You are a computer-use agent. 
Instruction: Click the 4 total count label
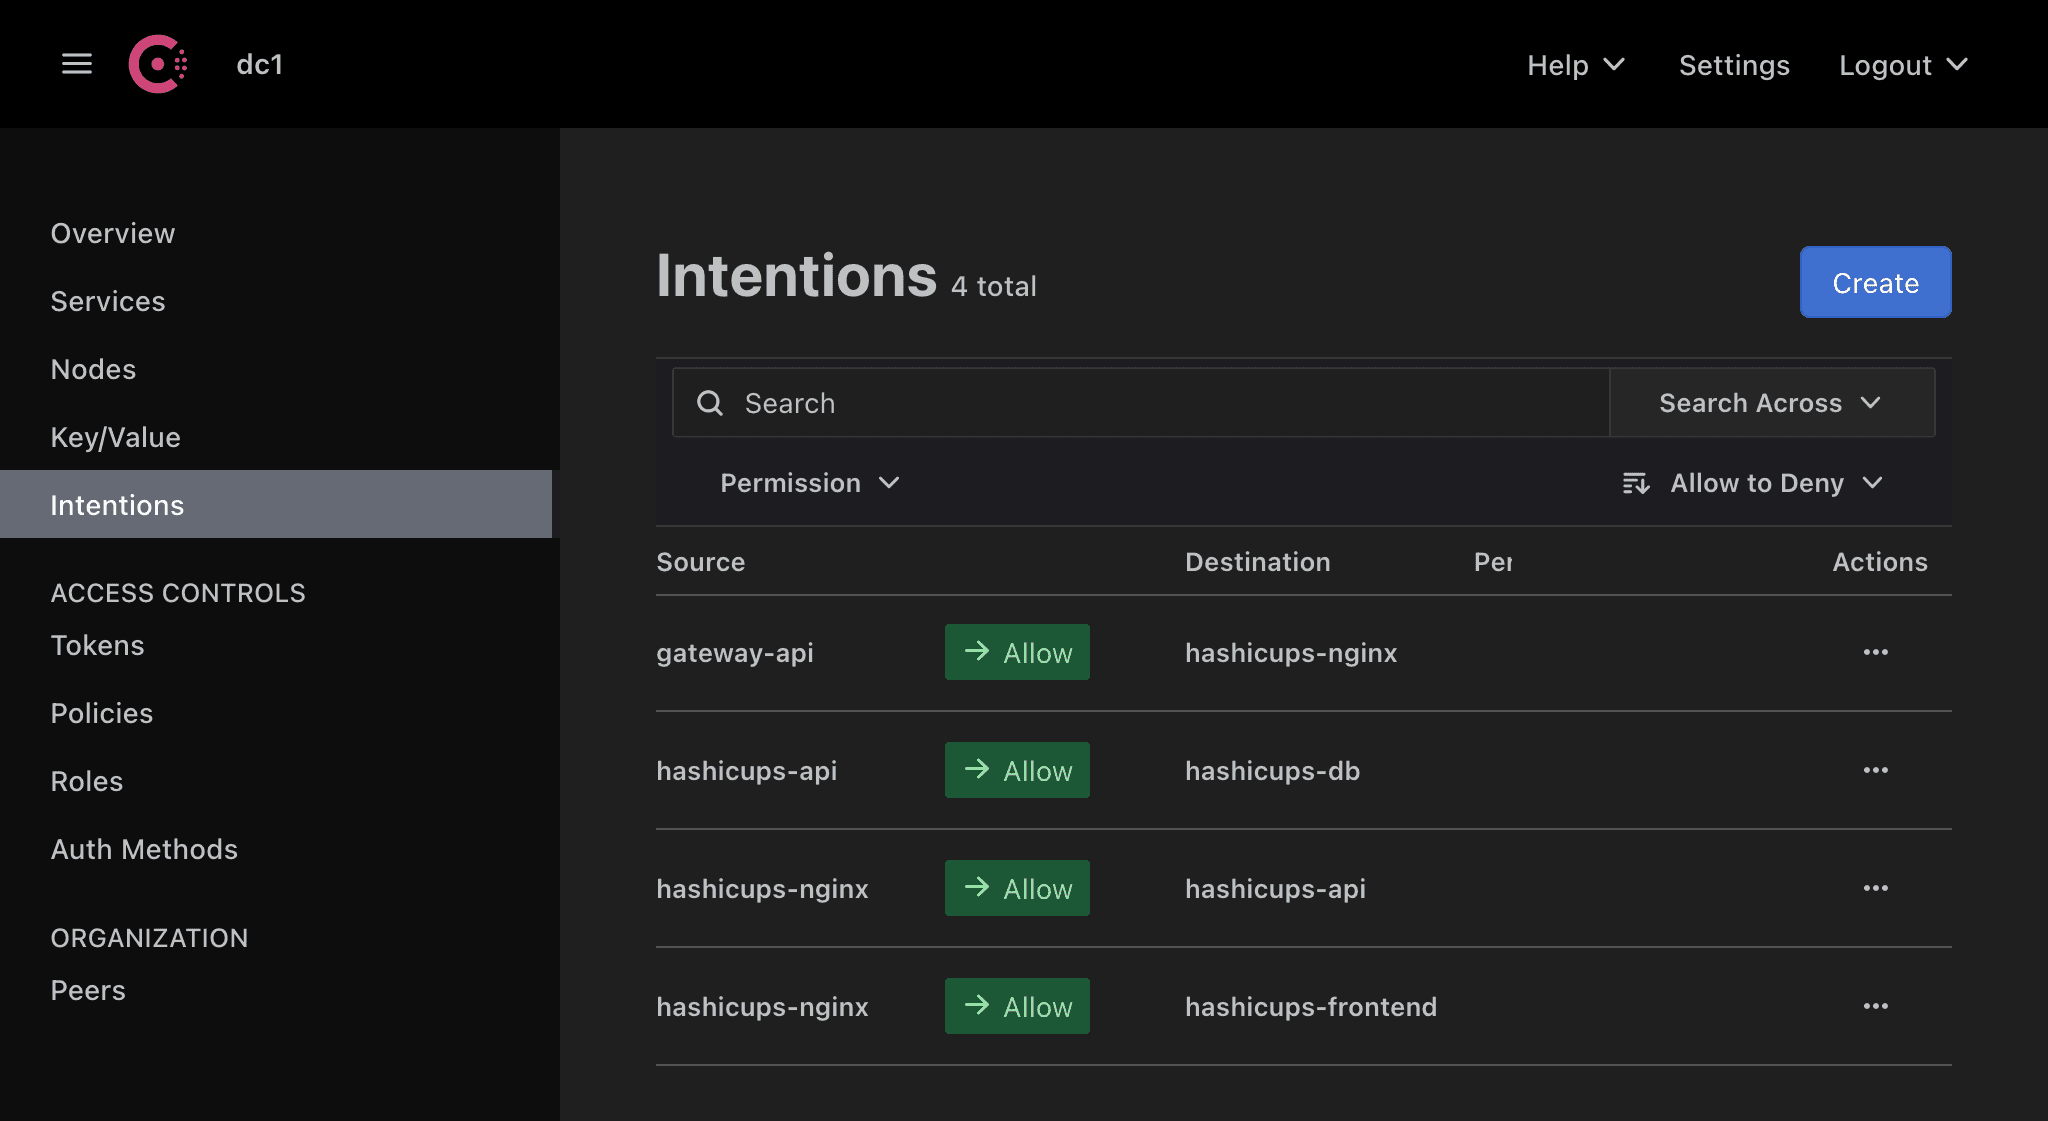[x=994, y=286]
